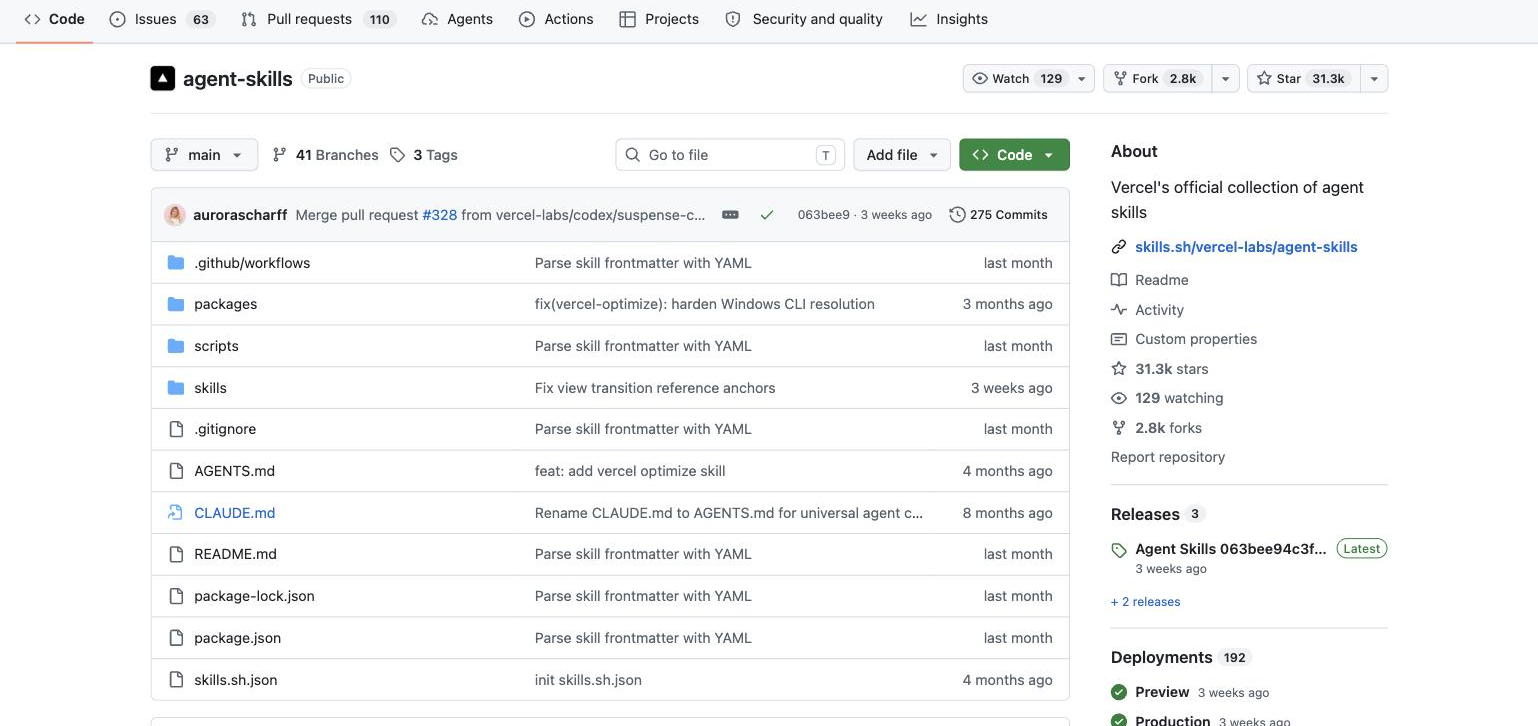Open the skills folder
The width and height of the screenshot is (1538, 726).
click(x=211, y=388)
